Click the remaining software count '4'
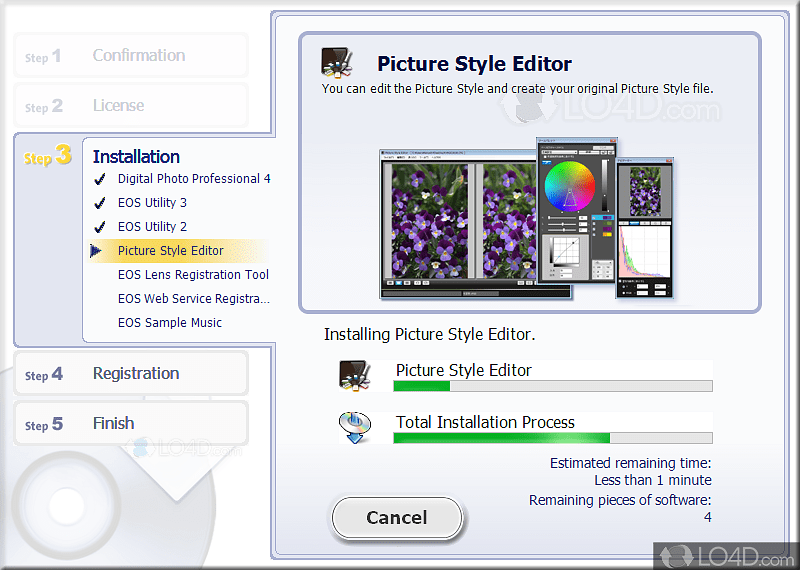The height and width of the screenshot is (570, 800). click(x=707, y=517)
